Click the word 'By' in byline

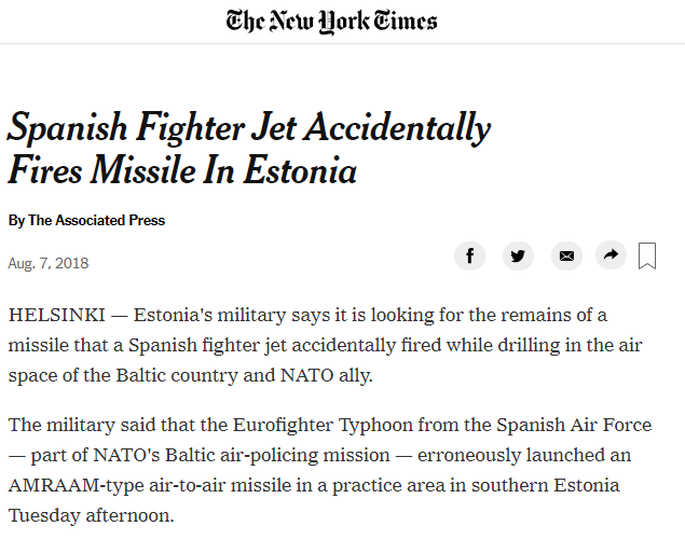coord(17,221)
